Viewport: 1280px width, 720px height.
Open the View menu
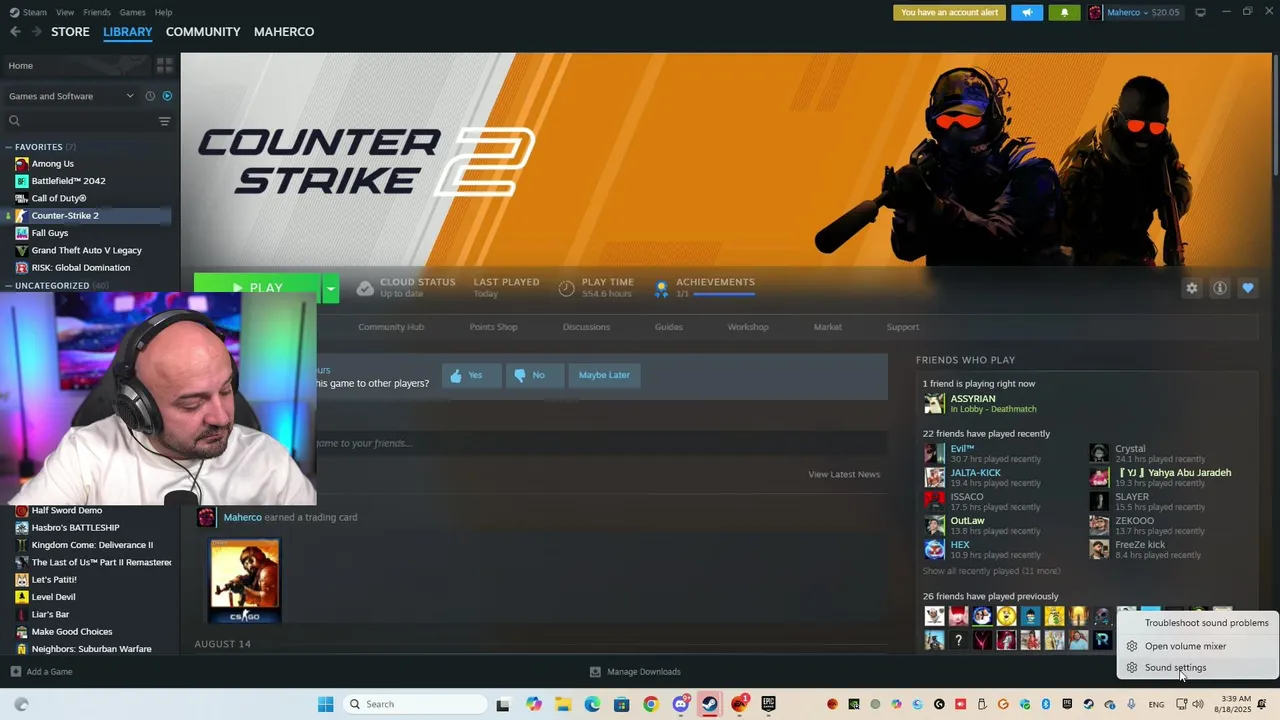pos(65,12)
